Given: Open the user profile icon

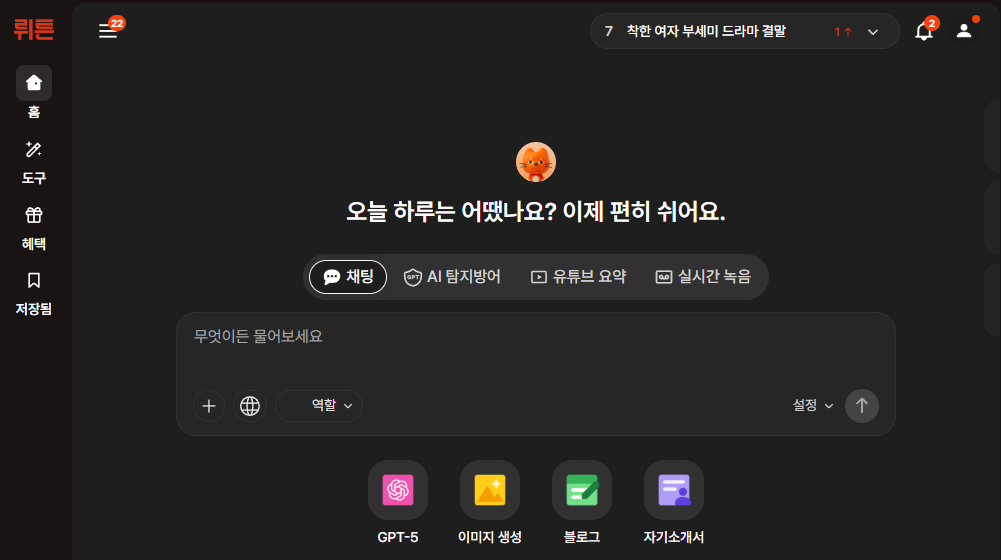Looking at the screenshot, I should (x=964, y=31).
